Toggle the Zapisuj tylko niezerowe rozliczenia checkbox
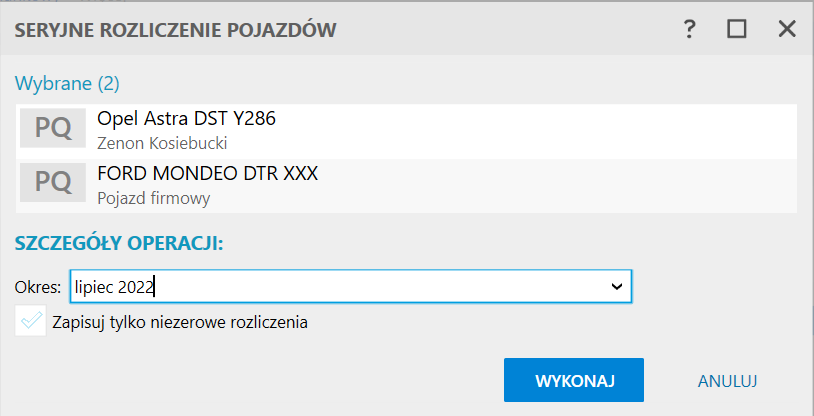Screen dimensions: 814x416 click(32, 322)
